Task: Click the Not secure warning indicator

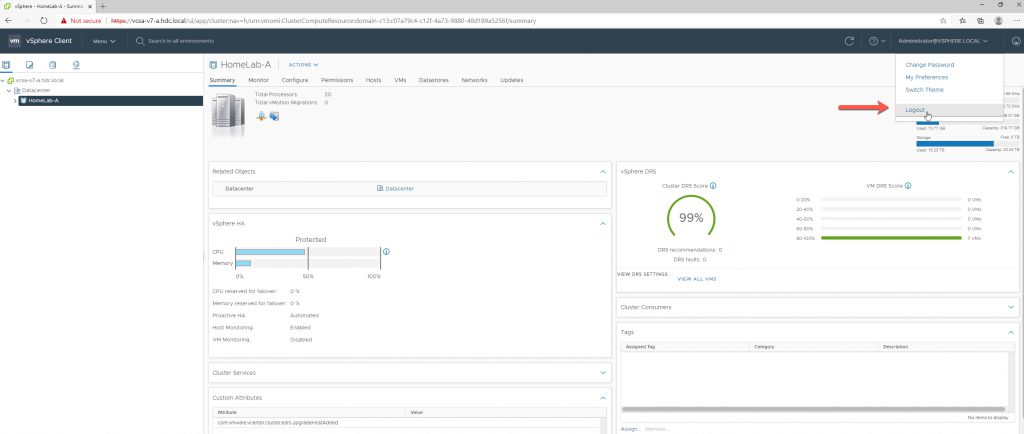Action: tap(81, 21)
